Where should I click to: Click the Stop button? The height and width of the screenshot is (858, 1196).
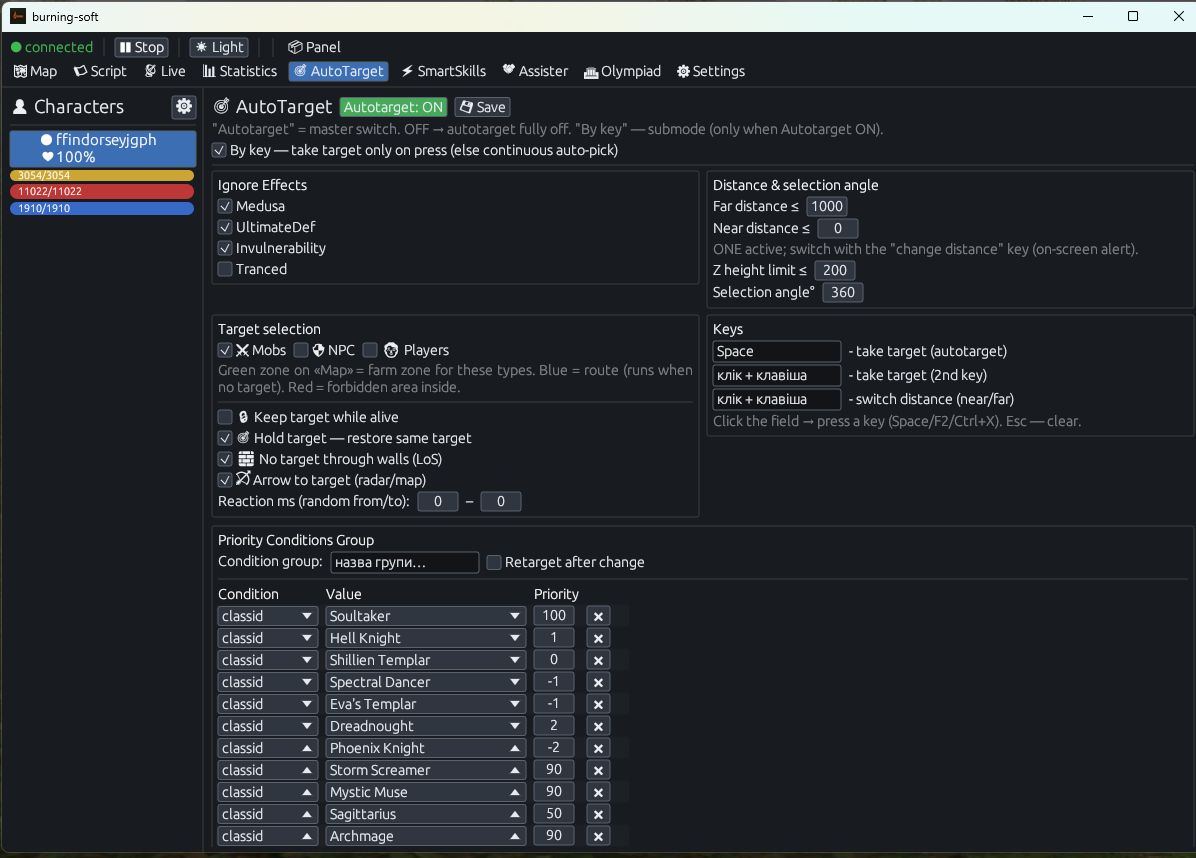[142, 47]
